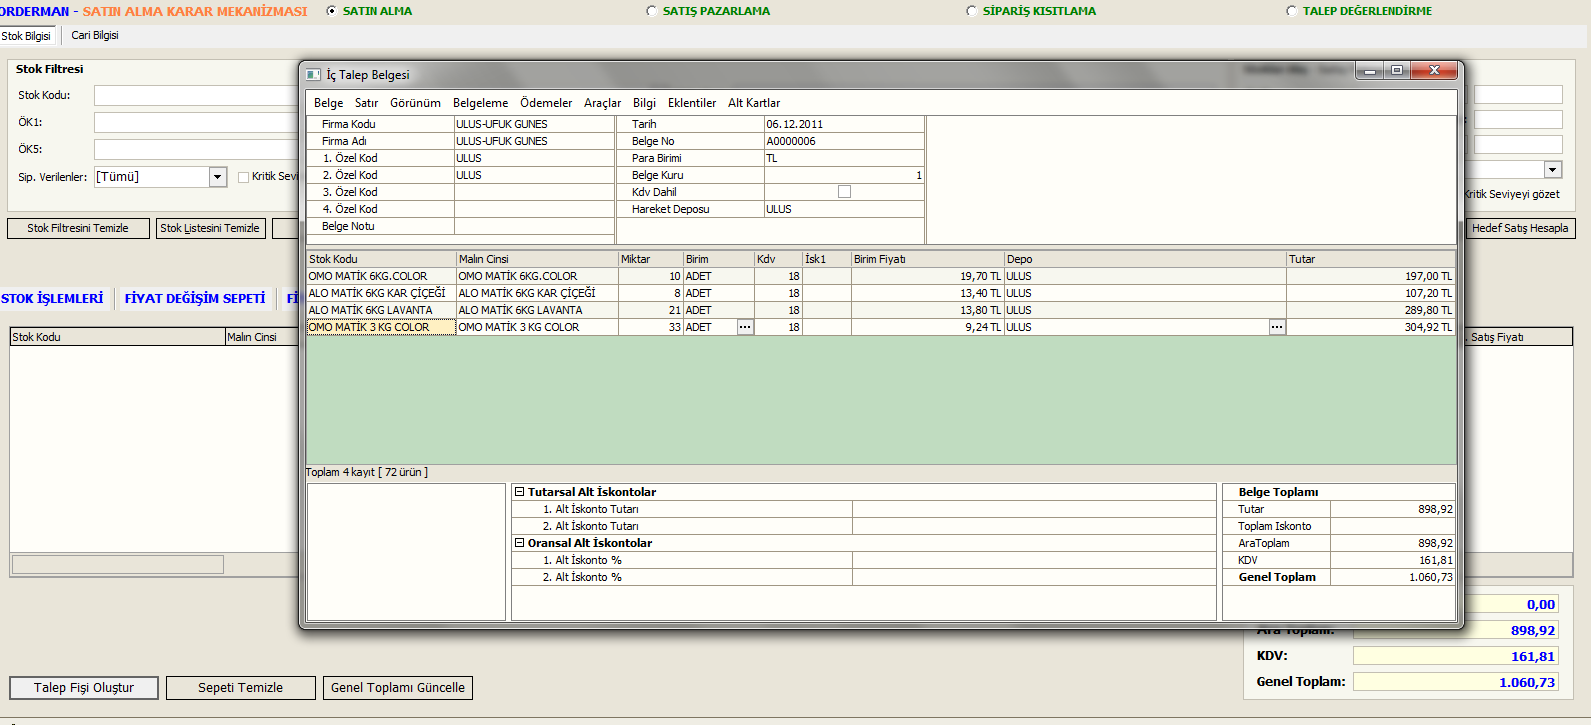Click the ellipsis button in the Depo cell
This screenshot has width=1593, height=725.
point(1277,327)
